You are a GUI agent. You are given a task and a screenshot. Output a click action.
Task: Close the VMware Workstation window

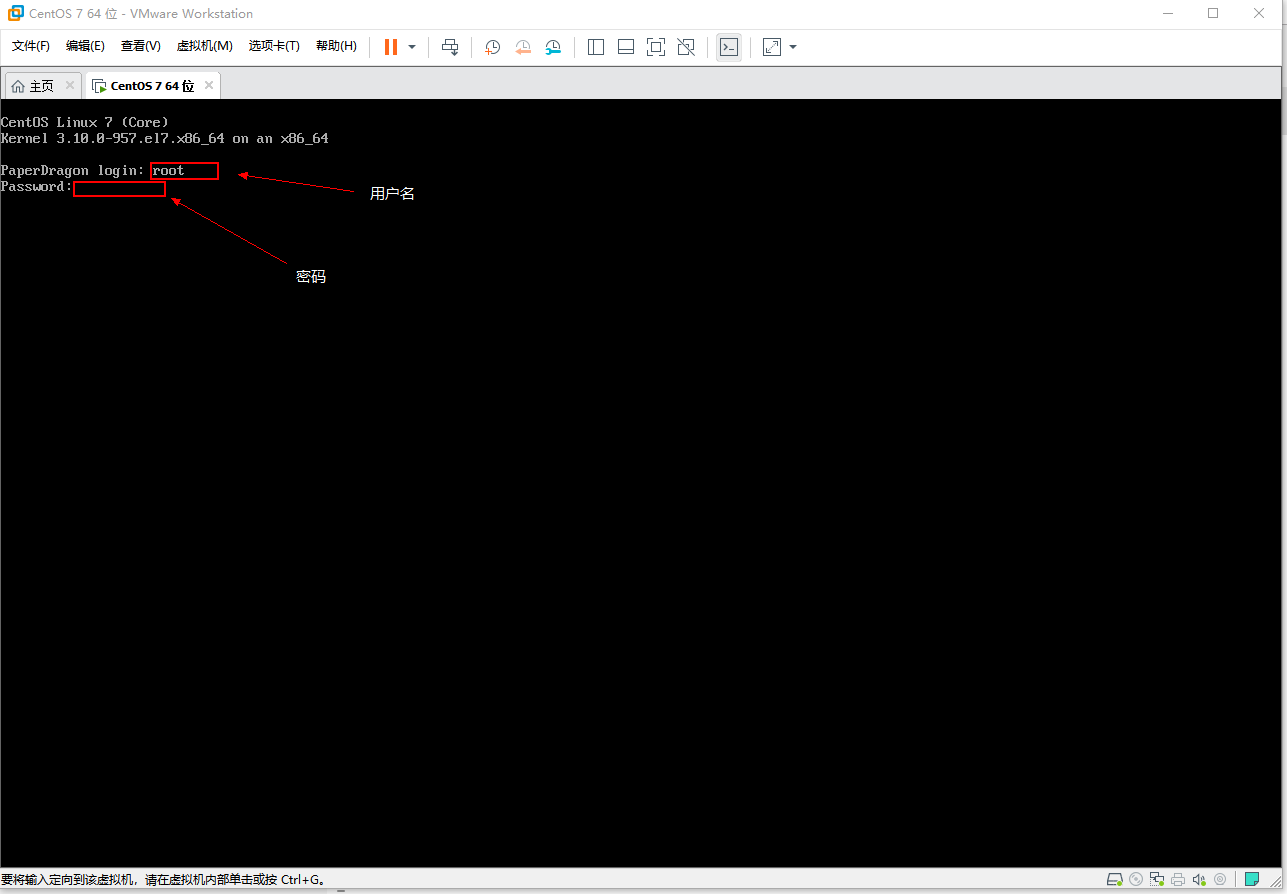pyautogui.click(x=1260, y=14)
